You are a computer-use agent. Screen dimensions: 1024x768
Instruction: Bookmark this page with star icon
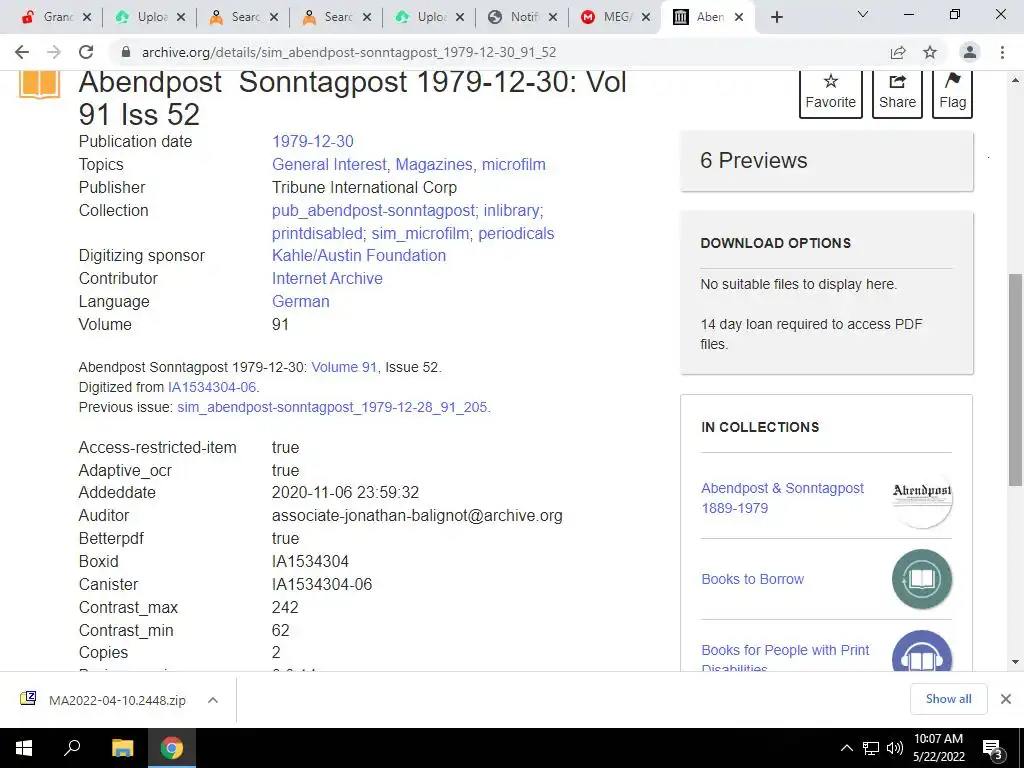930,52
